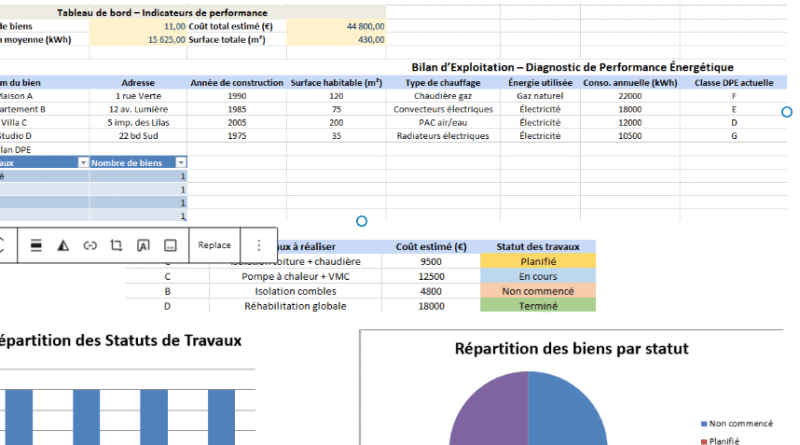Apply a duotone filter using the triangle icon

pyautogui.click(x=63, y=245)
